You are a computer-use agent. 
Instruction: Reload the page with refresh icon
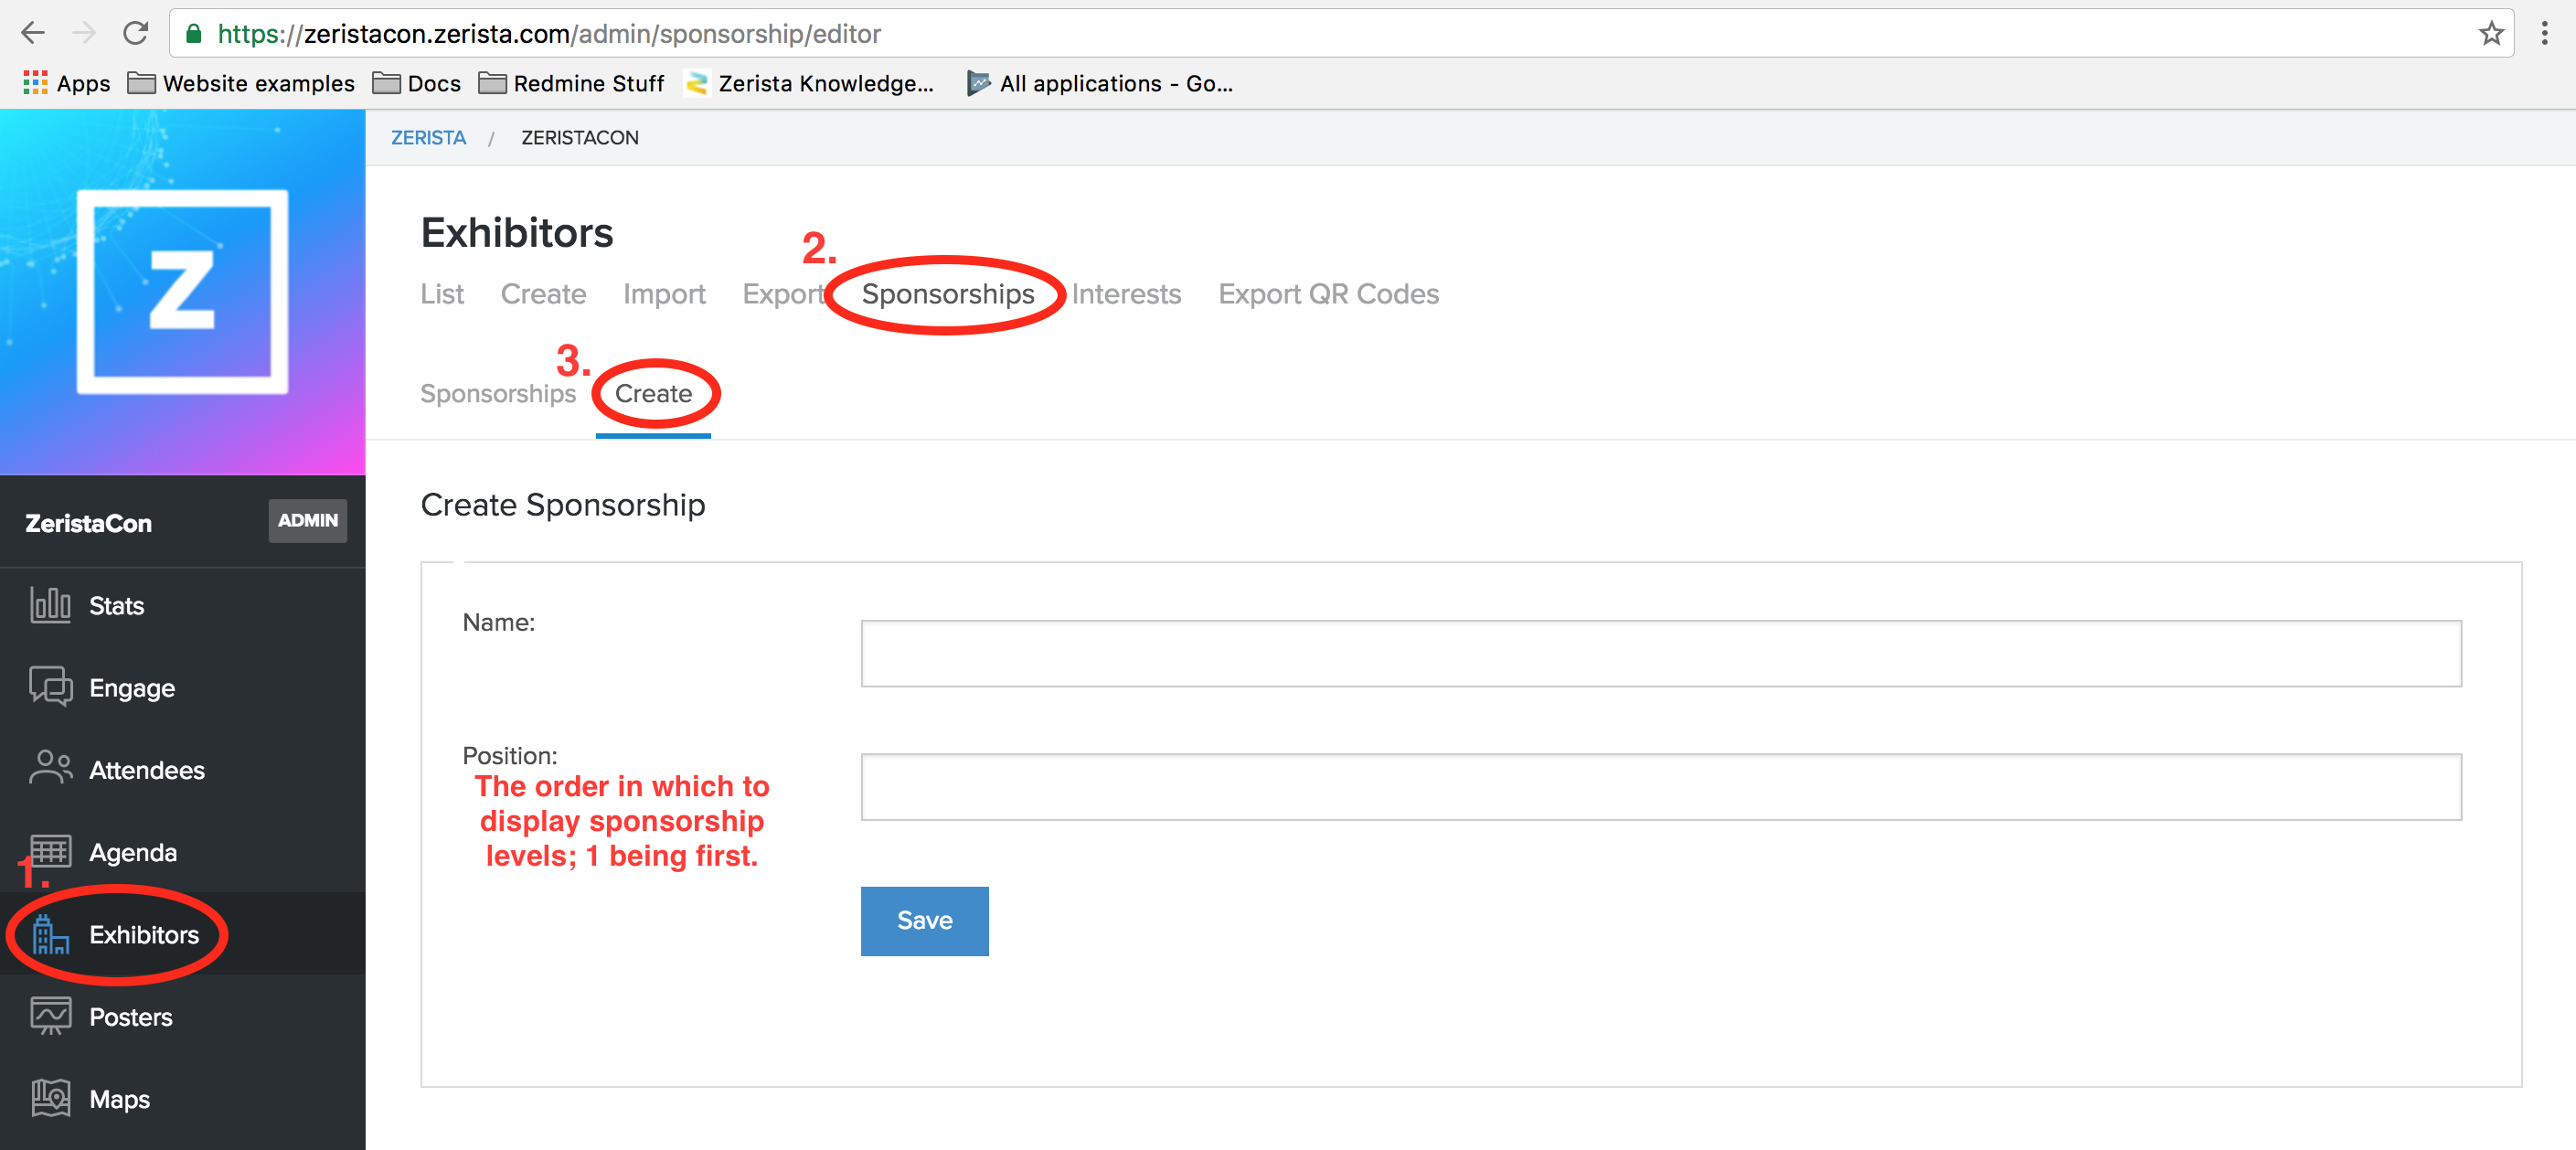(x=135, y=33)
